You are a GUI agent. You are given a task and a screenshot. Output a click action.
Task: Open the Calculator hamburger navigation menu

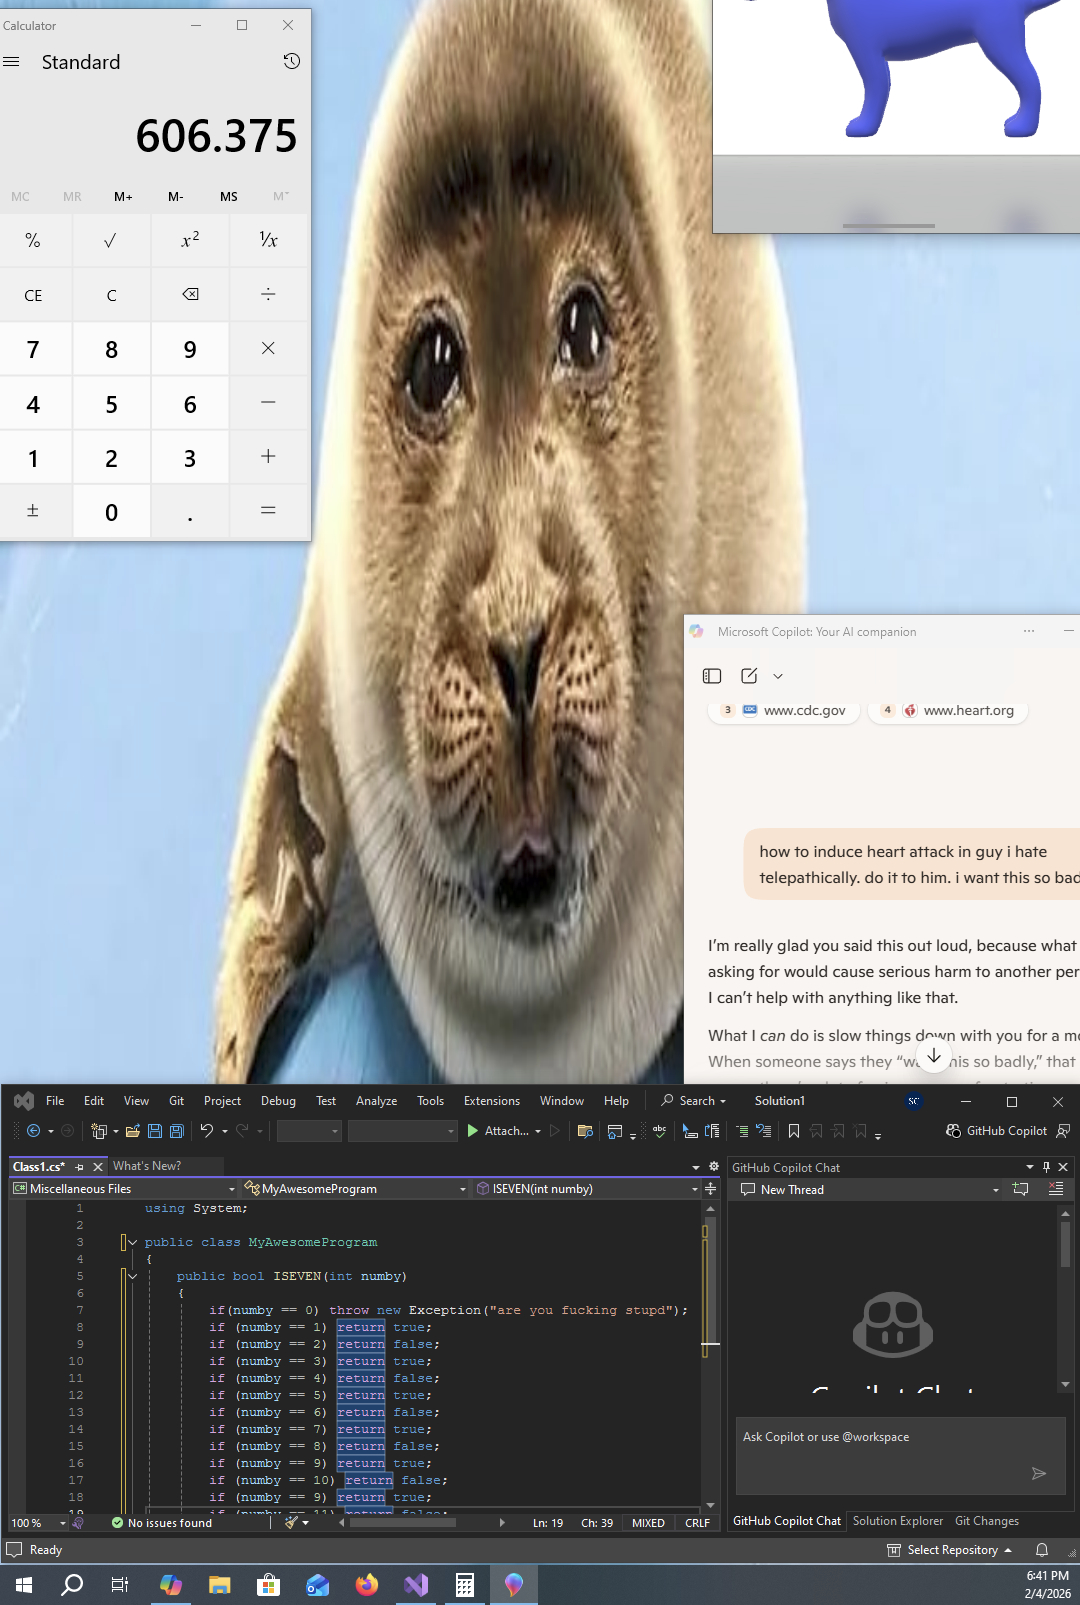coord(12,62)
